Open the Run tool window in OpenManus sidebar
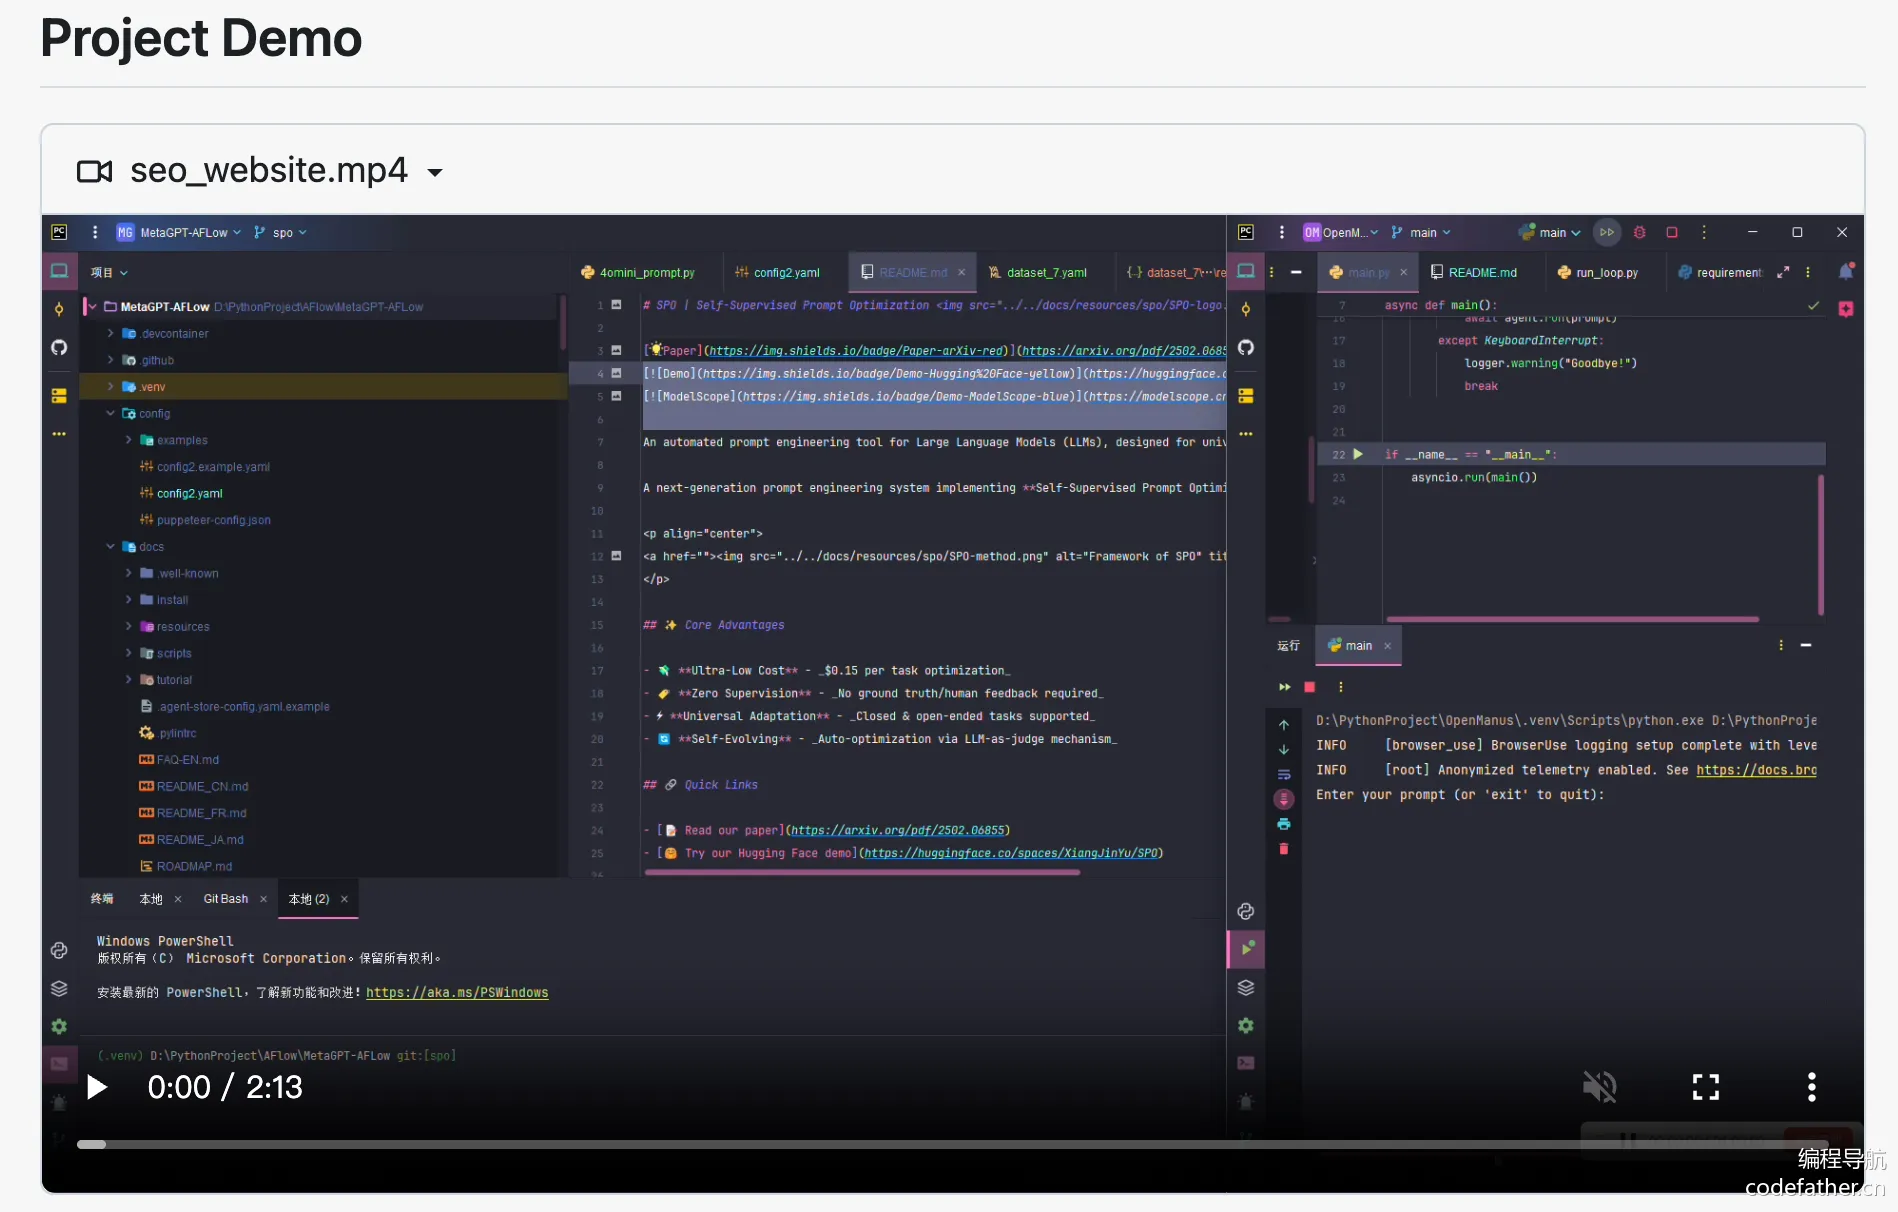1898x1212 pixels. (x=1246, y=949)
